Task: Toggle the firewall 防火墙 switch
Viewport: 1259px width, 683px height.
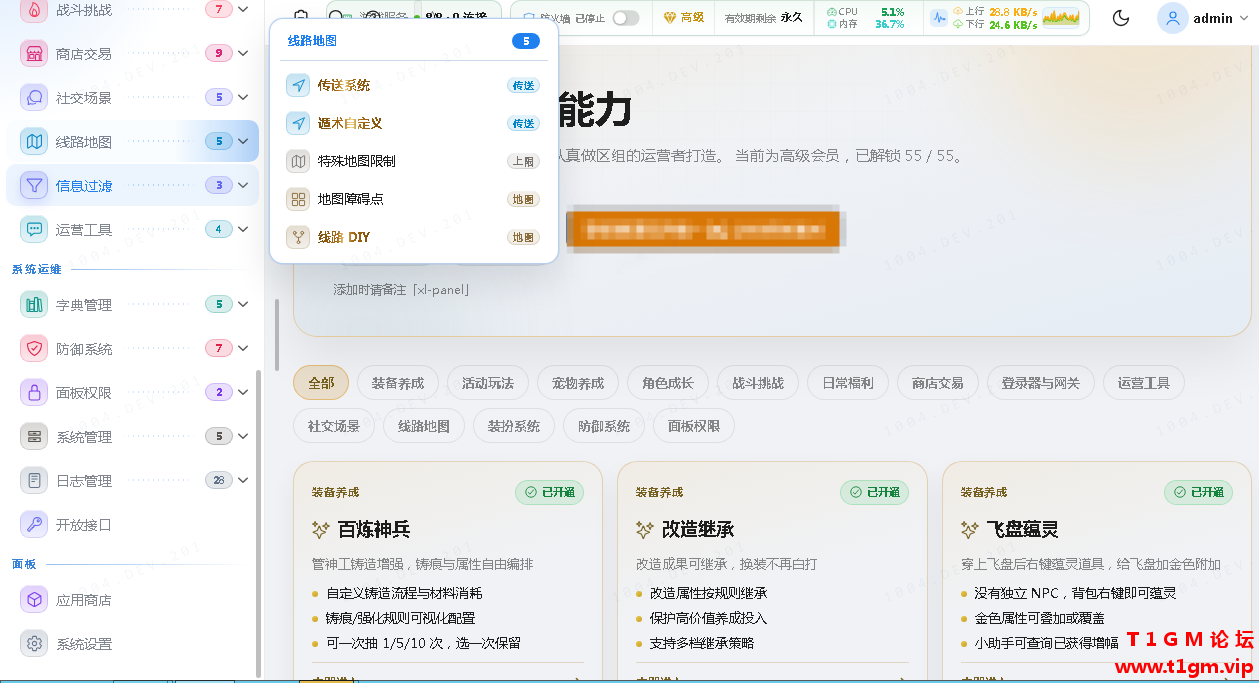Action: coord(626,18)
